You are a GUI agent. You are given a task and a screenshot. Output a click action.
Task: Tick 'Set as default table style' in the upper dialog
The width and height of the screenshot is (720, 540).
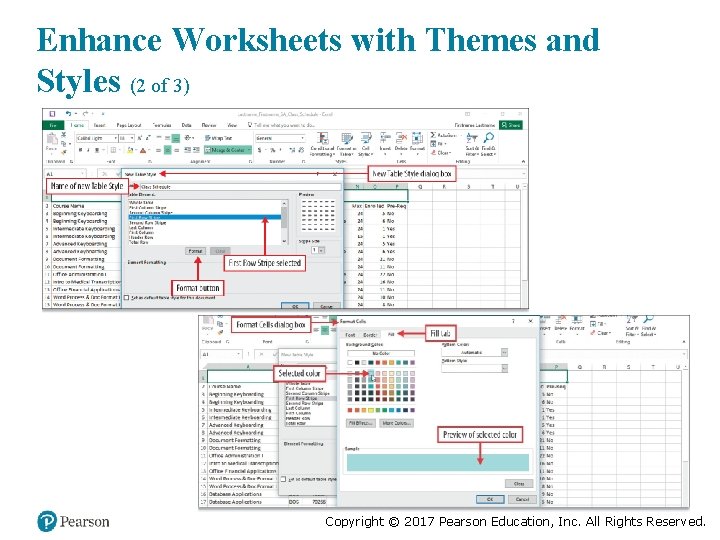click(x=127, y=298)
